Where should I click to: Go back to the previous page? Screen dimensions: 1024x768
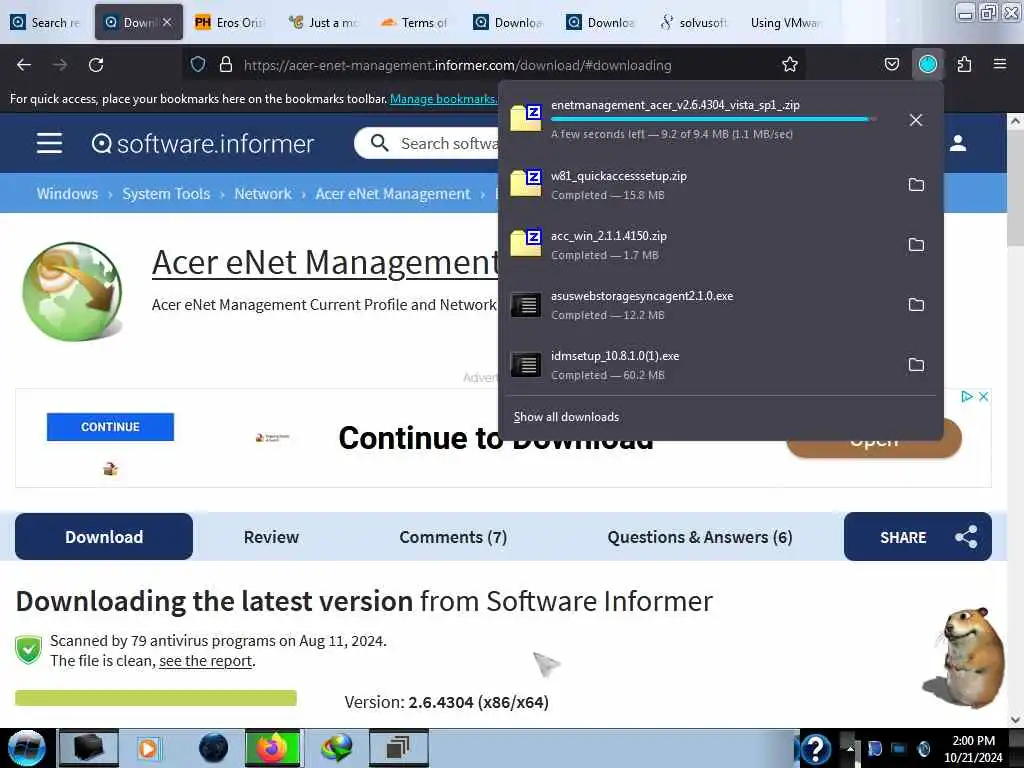pyautogui.click(x=24, y=65)
